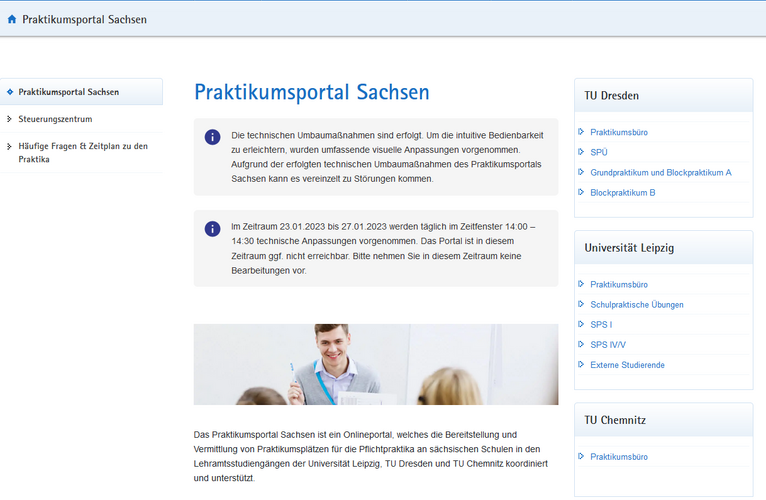Open TU Dresden Praktikumsbüro link
766x500 pixels.
click(619, 132)
